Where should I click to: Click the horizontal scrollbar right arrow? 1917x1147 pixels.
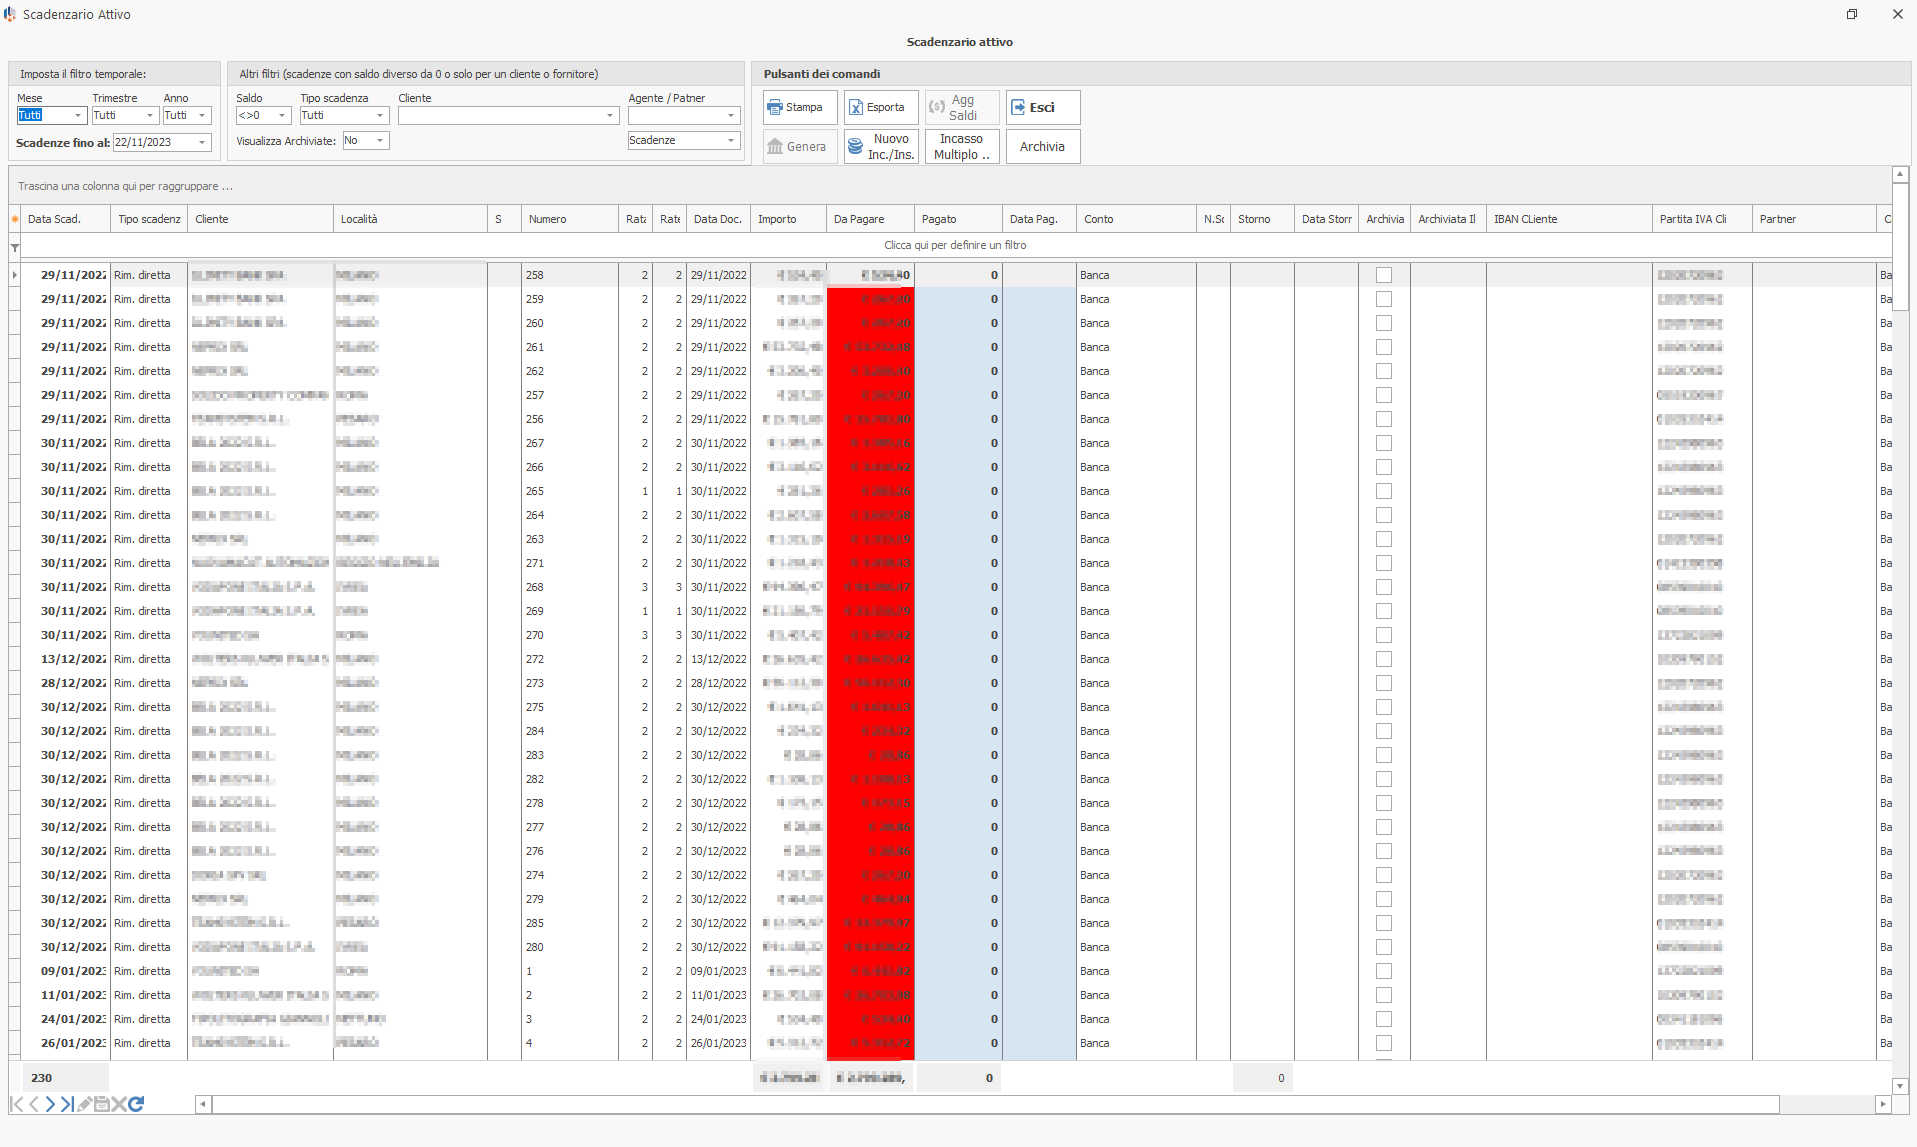(x=1883, y=1104)
